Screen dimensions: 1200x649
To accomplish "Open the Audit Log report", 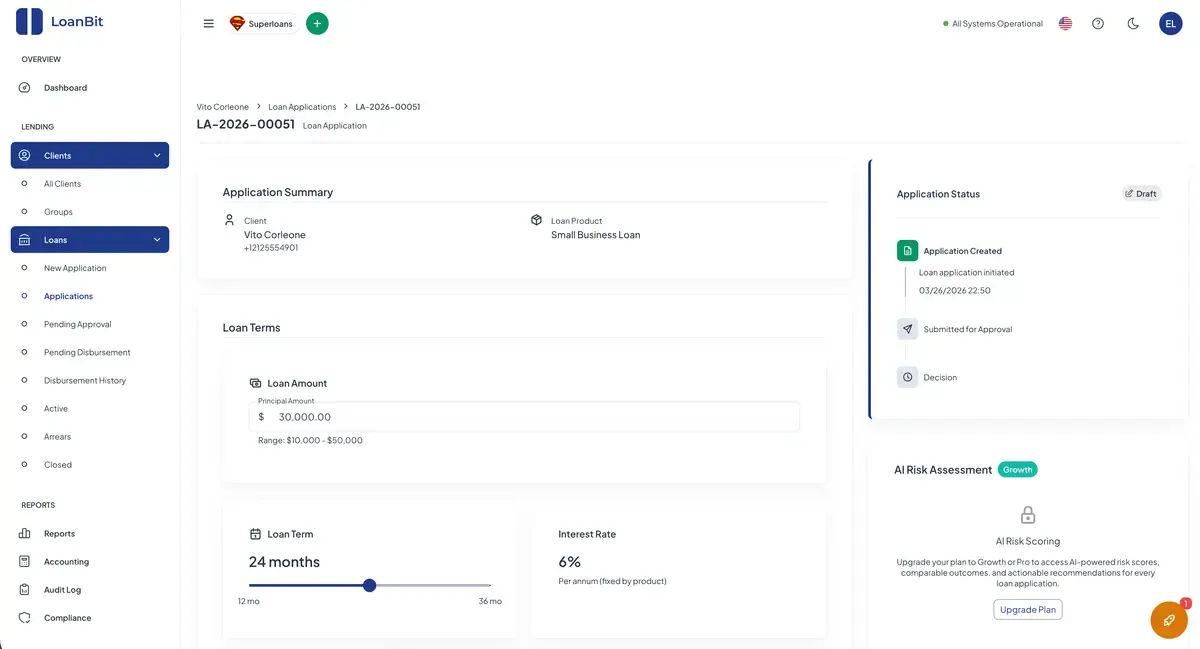I will pos(62,590).
